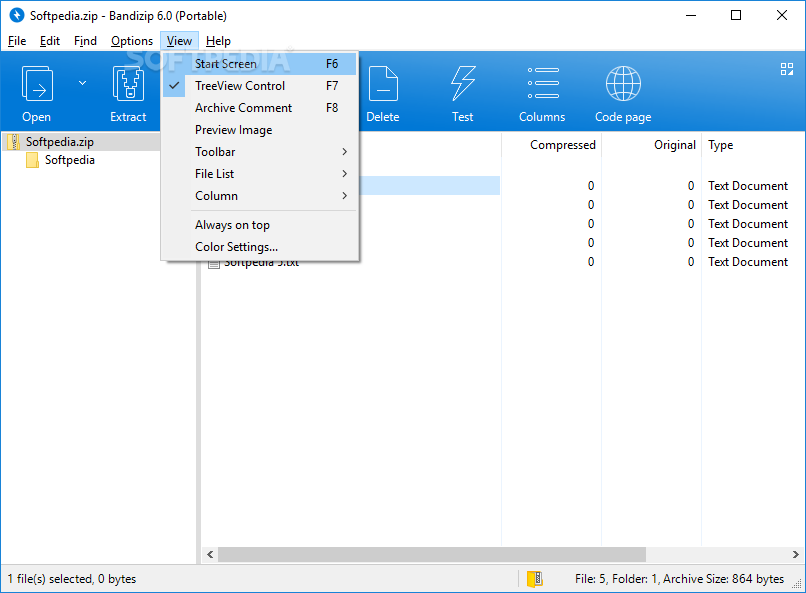The height and width of the screenshot is (593, 806).
Task: Minimize the Bandizip window
Action: (x=691, y=15)
